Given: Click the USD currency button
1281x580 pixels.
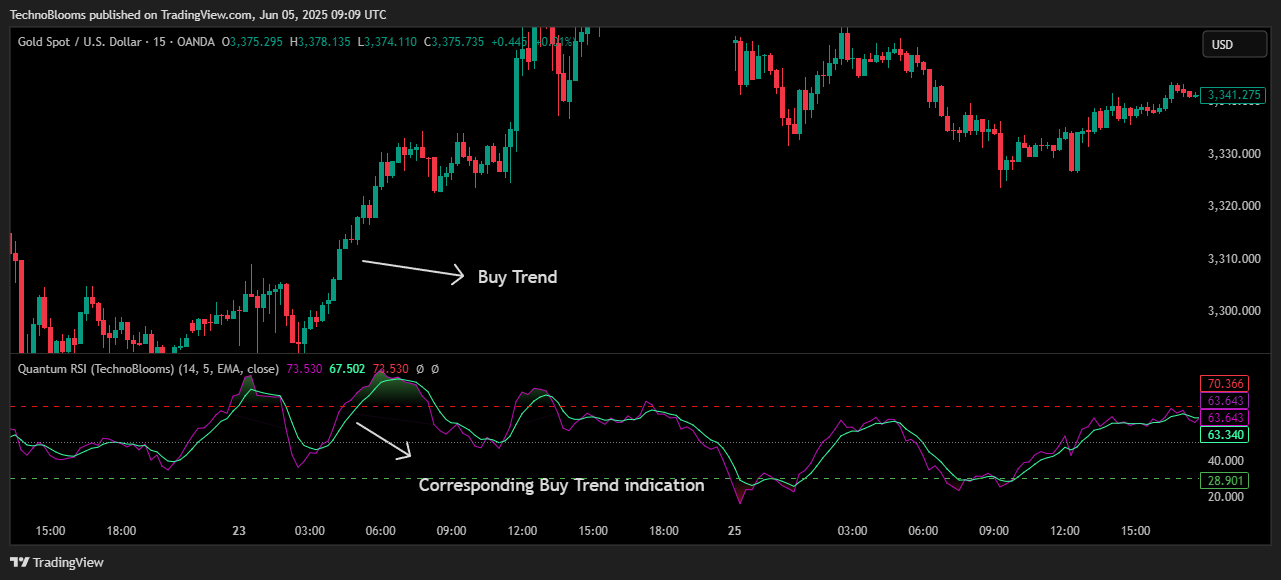Looking at the screenshot, I should [x=1234, y=44].
